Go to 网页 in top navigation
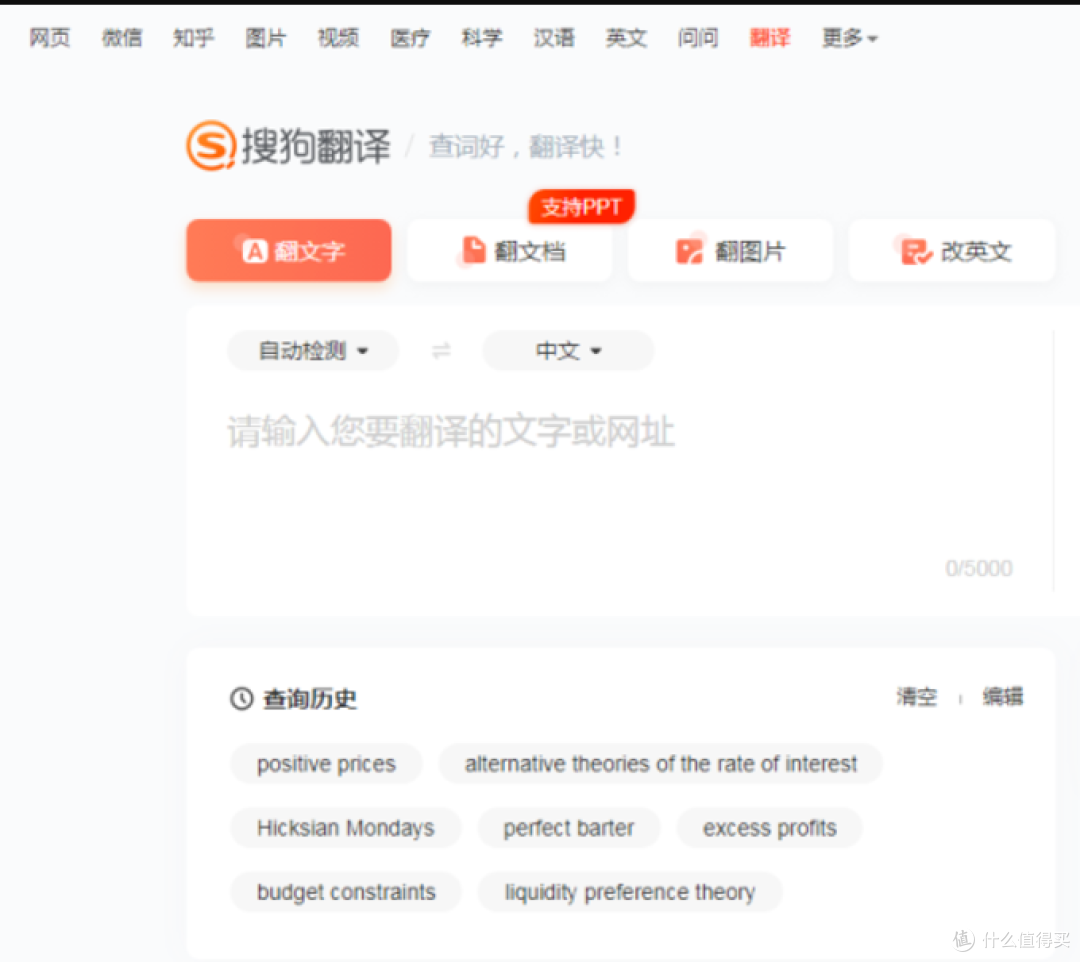Image resolution: width=1080 pixels, height=962 pixels. coord(50,38)
